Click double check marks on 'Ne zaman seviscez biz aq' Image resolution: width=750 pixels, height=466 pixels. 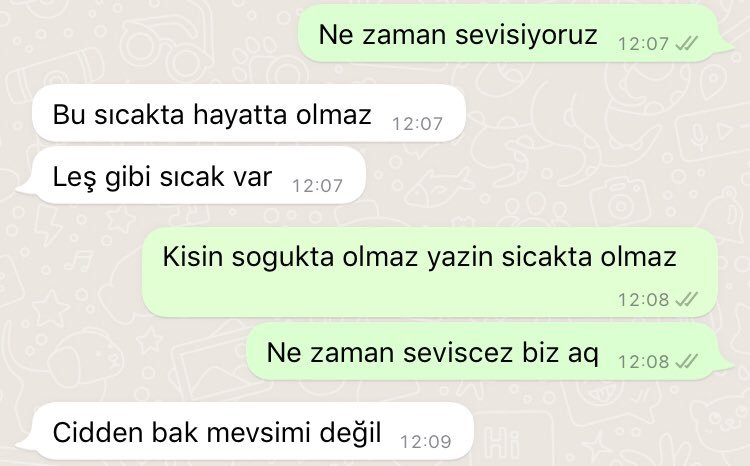coord(686,361)
